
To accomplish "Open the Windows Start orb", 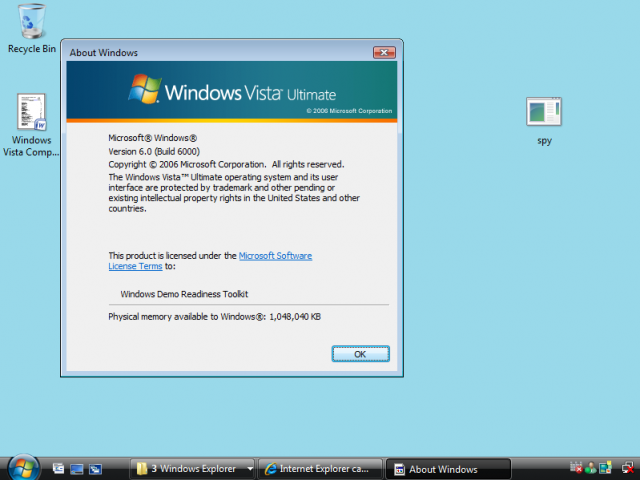I will [23, 468].
